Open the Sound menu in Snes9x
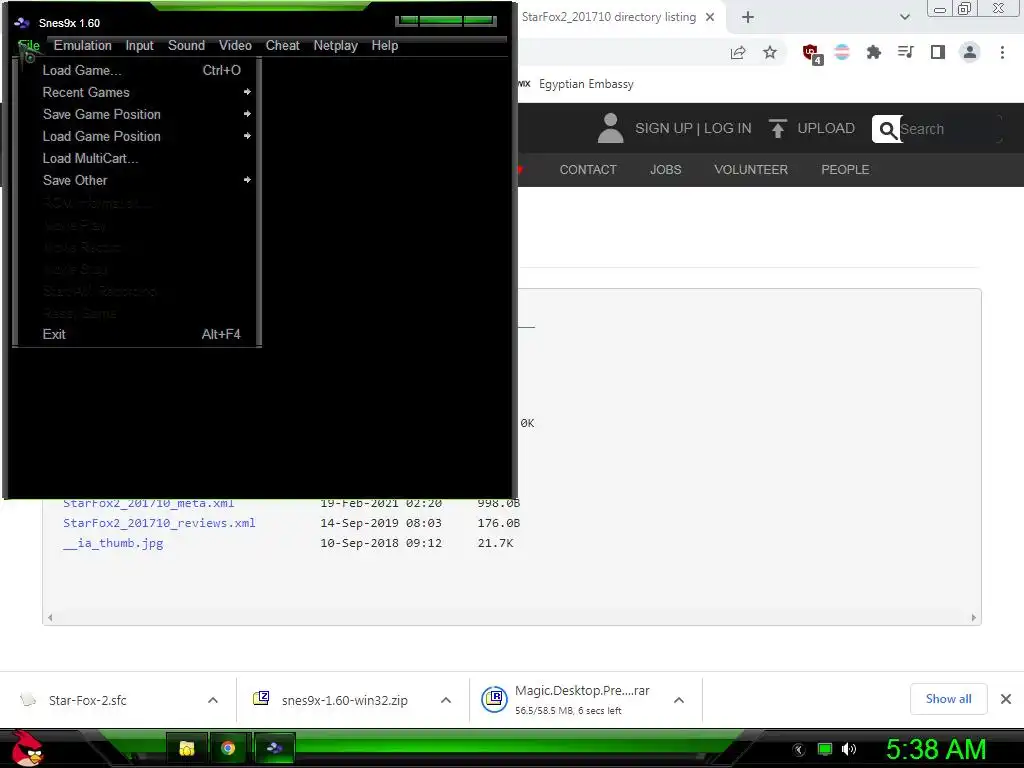The image size is (1024, 768). (x=186, y=46)
